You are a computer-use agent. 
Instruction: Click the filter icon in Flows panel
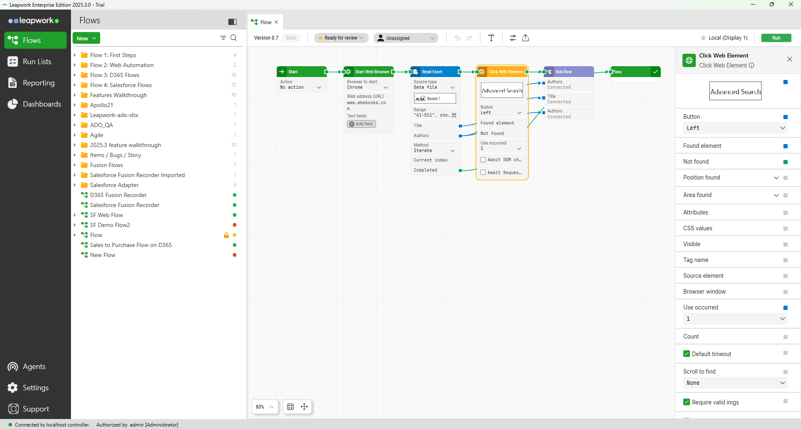[x=223, y=38]
